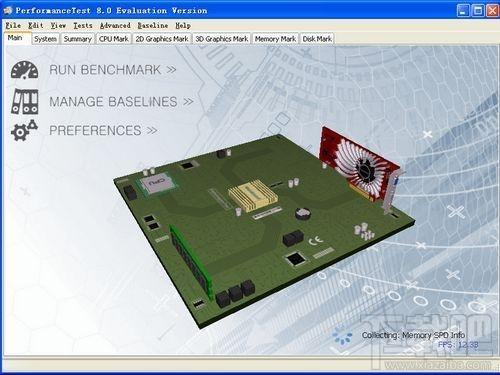Click the MANAGE BASELINES link
The height and width of the screenshot is (375, 500).
121,102
